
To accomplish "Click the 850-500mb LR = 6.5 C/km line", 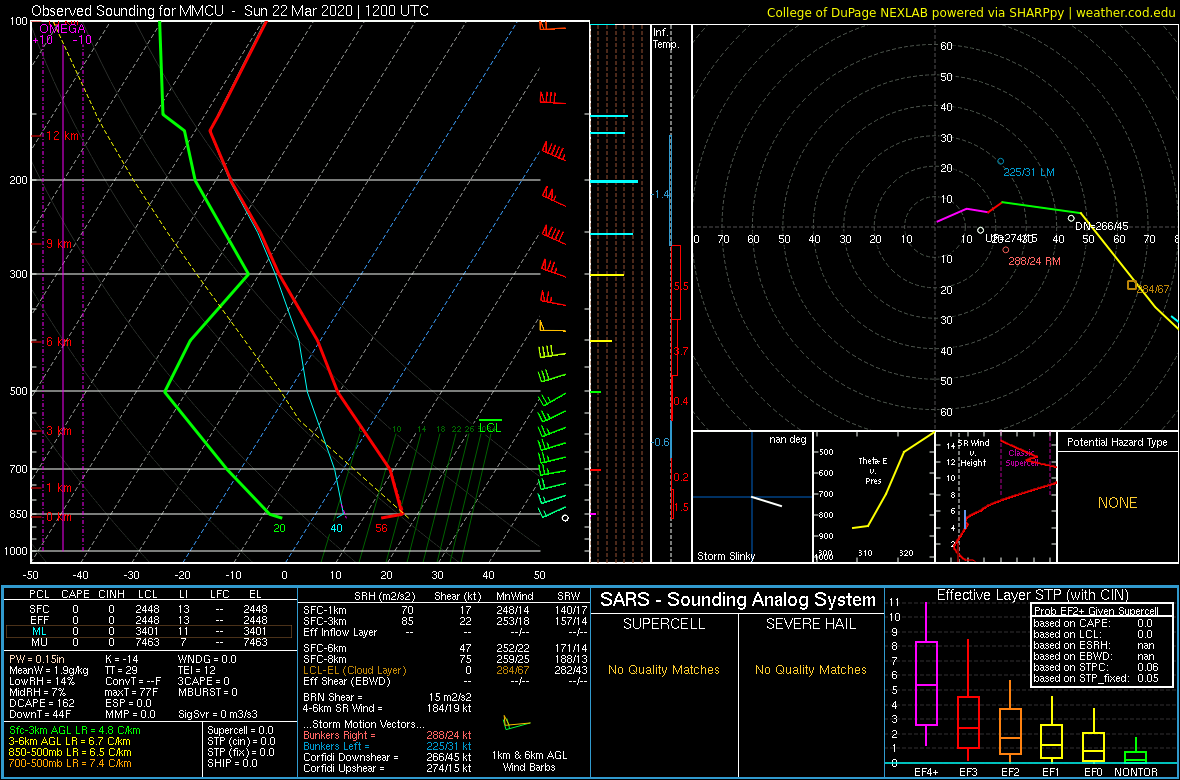I will click(x=70, y=753).
